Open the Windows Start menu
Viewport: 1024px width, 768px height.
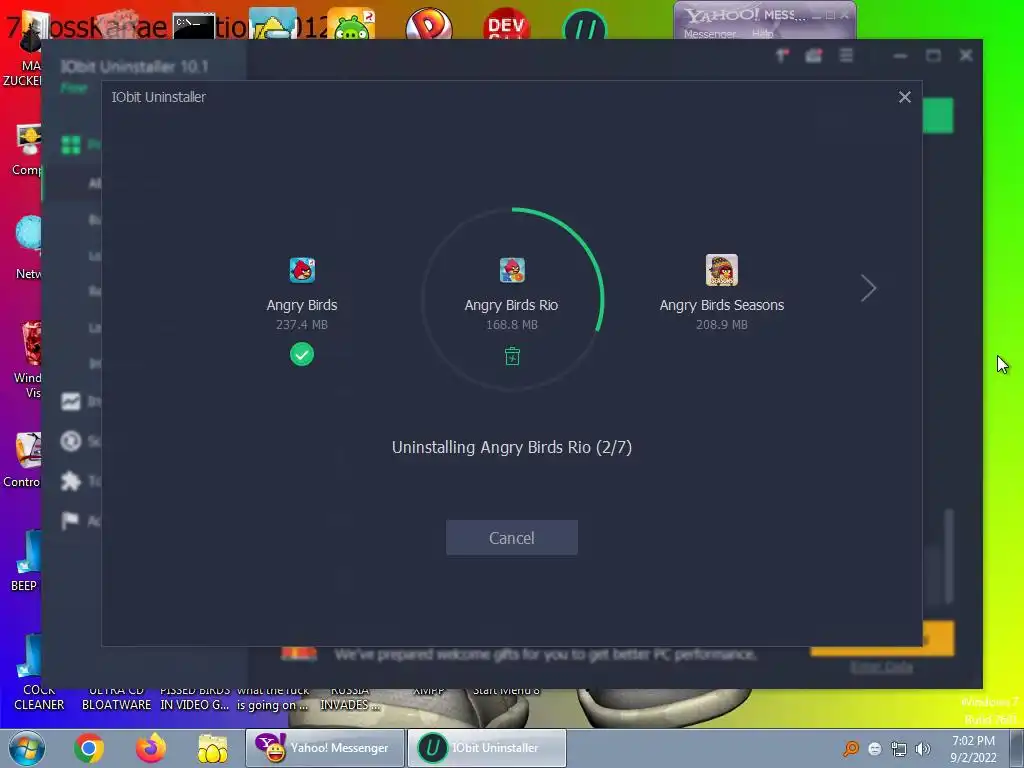click(x=26, y=748)
